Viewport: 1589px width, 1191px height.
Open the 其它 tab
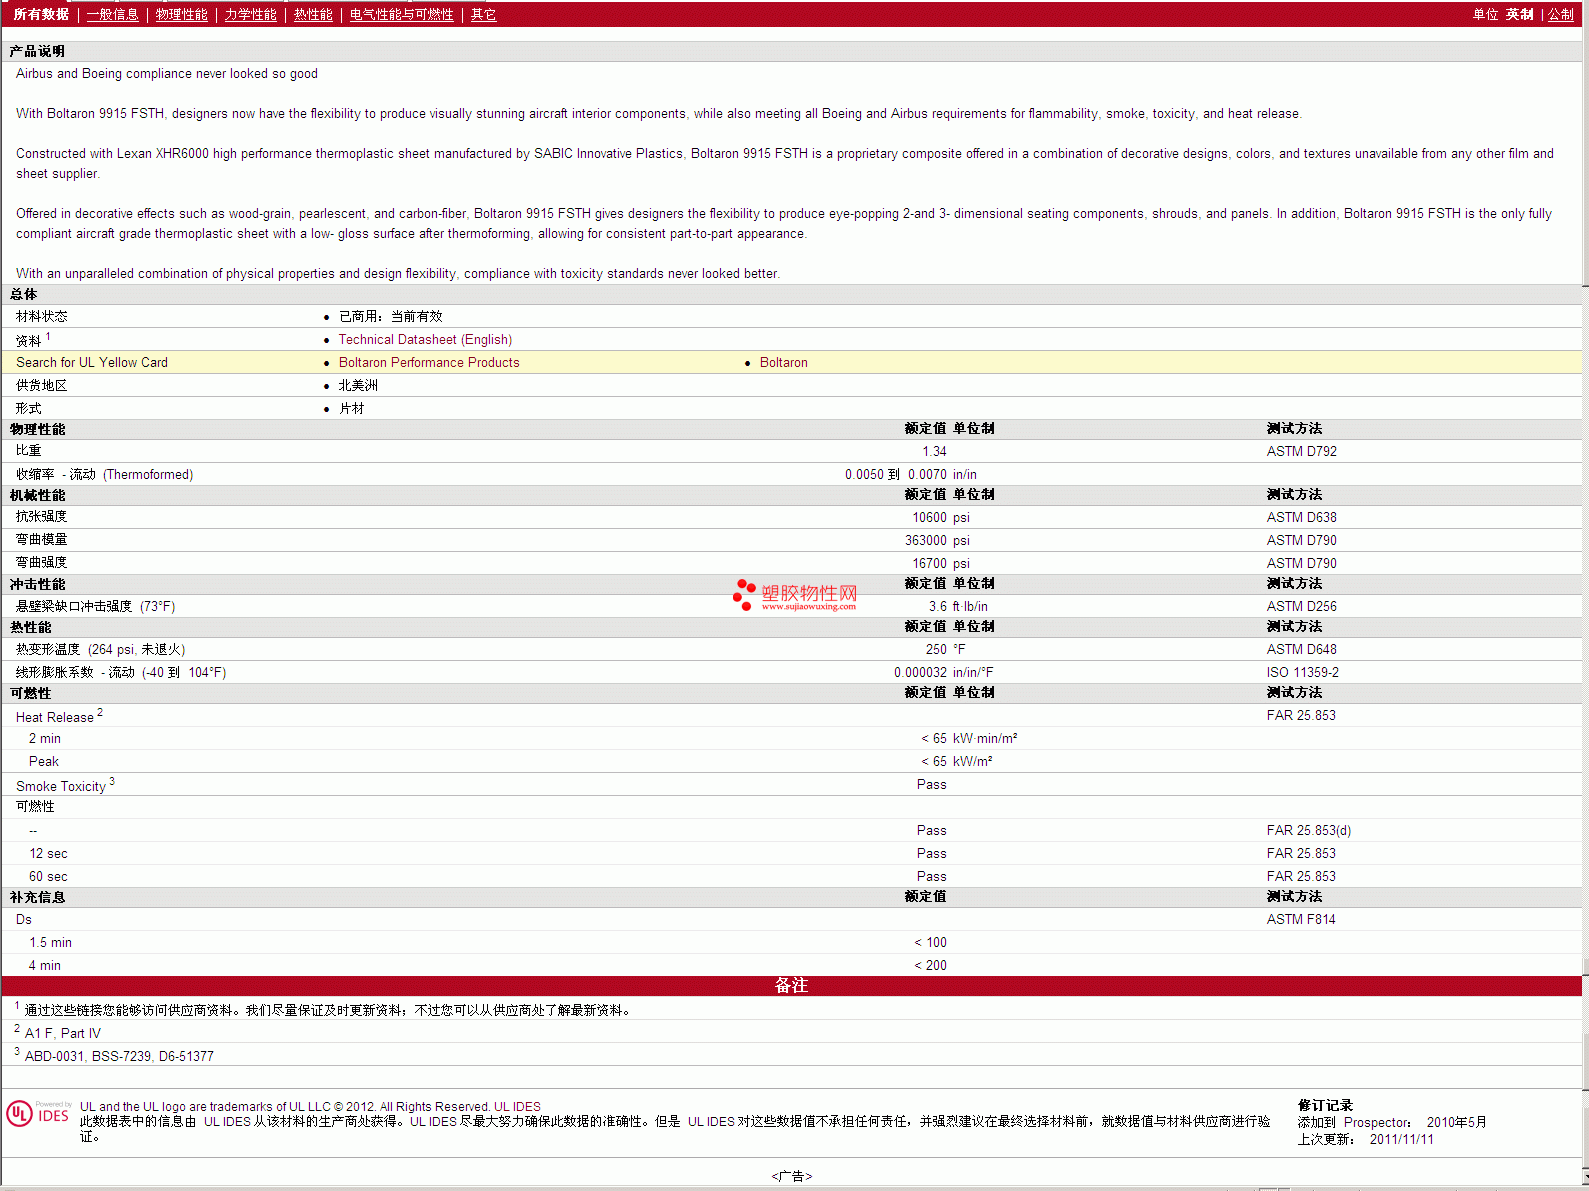coord(483,15)
